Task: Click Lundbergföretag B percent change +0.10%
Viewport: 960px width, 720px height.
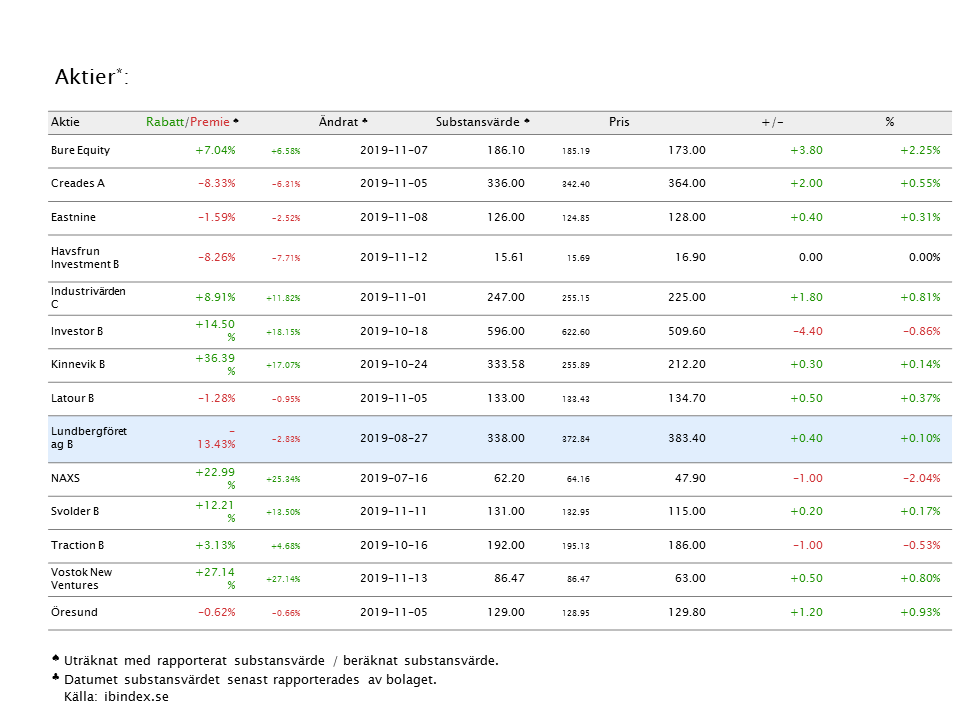Action: point(920,438)
